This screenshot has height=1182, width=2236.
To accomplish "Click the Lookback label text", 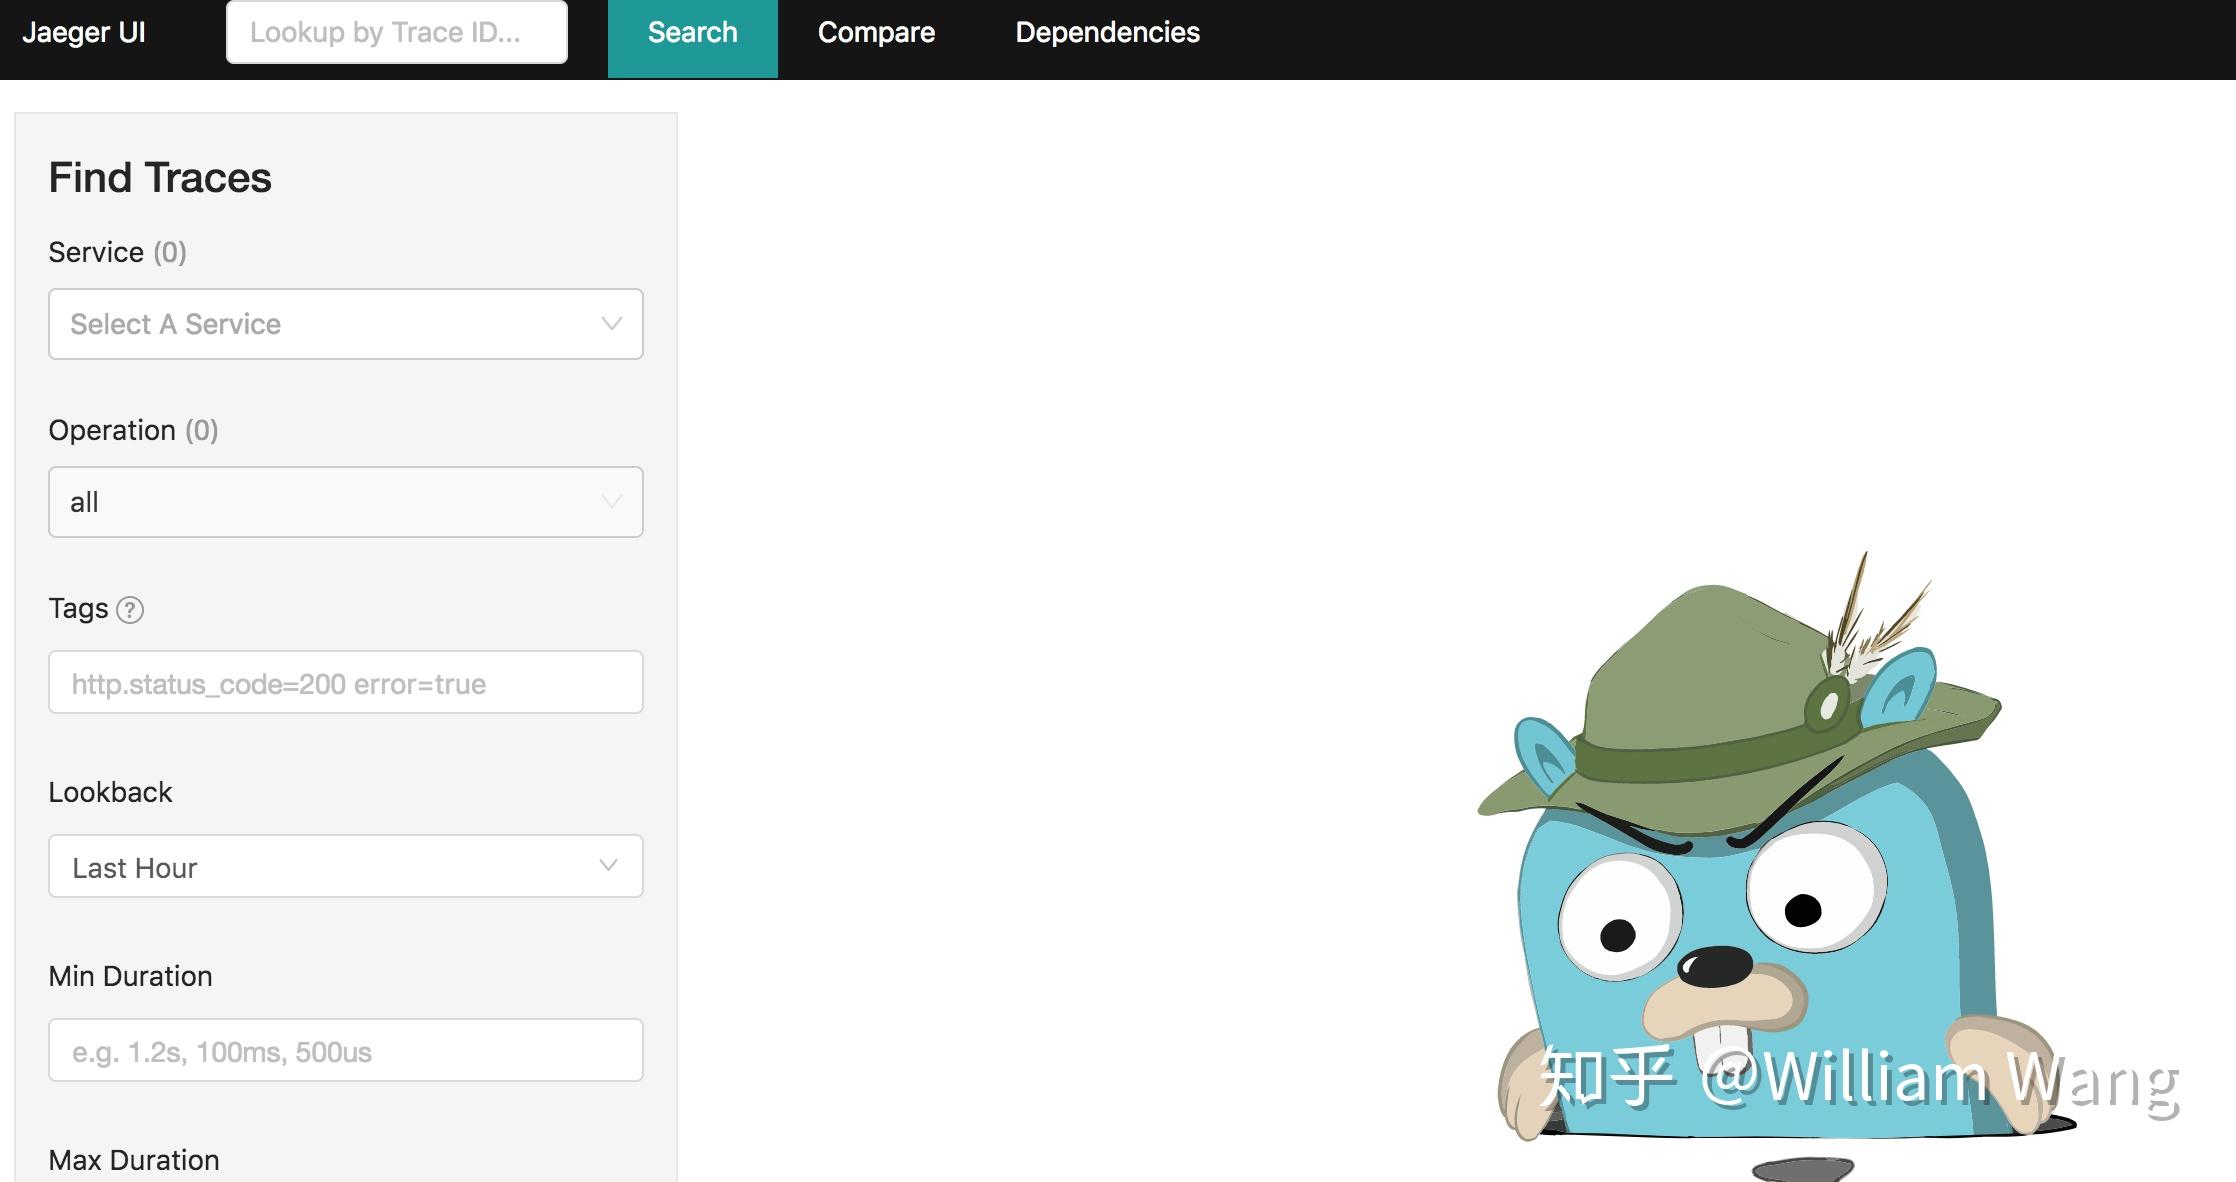I will [x=110, y=793].
